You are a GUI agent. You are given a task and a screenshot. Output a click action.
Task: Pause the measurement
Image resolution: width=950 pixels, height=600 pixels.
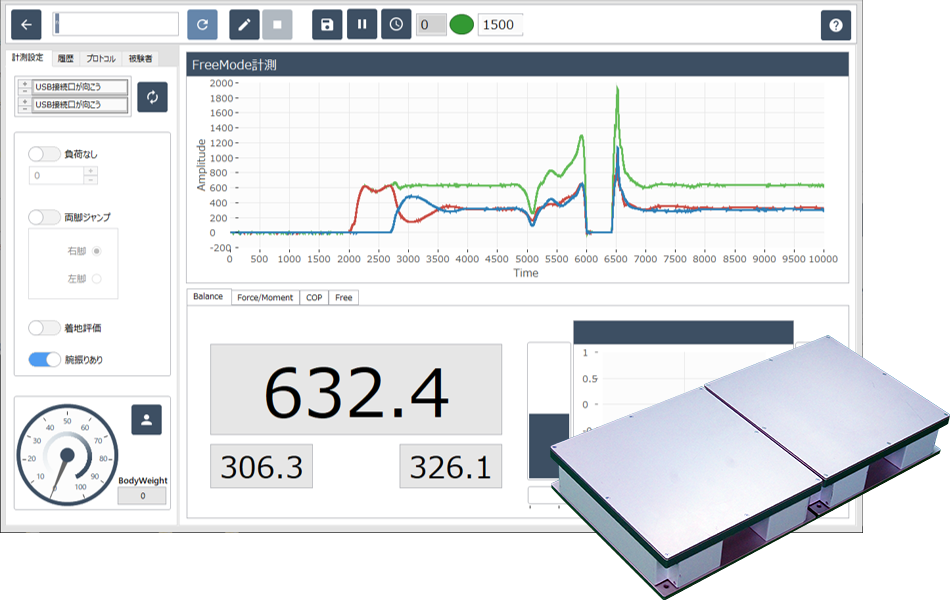tap(361, 24)
